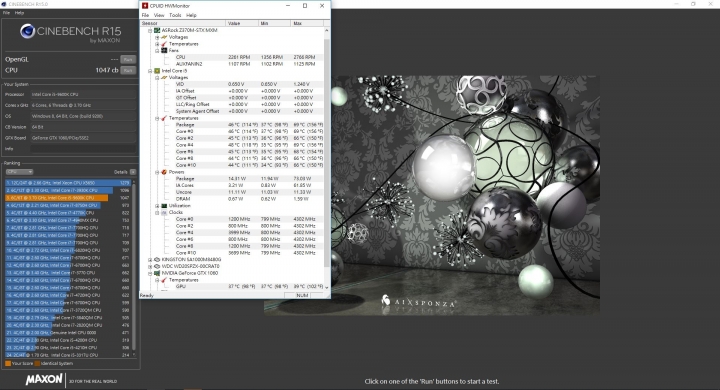Run the CPU benchmark
Screen dimensions: 720x390
tap(128, 70)
